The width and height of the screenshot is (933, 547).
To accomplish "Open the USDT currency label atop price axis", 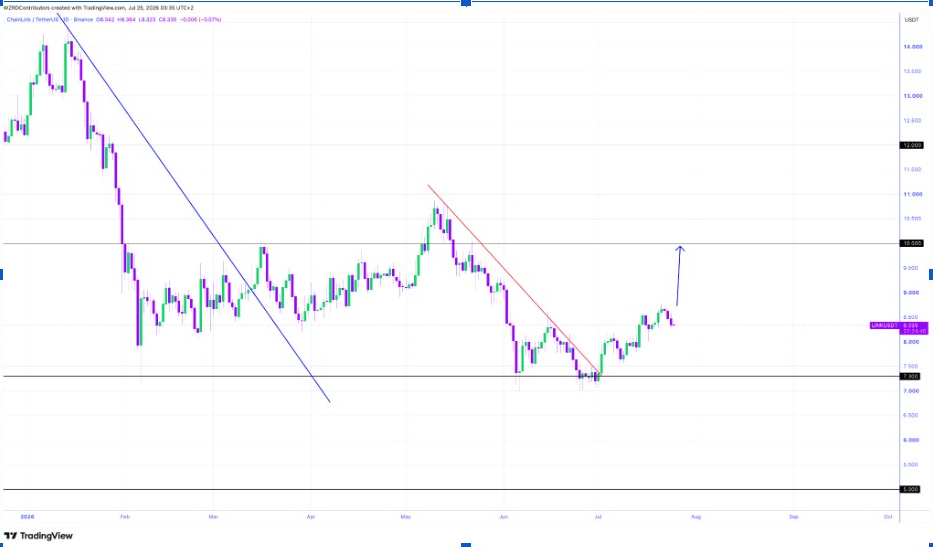I will click(911, 20).
